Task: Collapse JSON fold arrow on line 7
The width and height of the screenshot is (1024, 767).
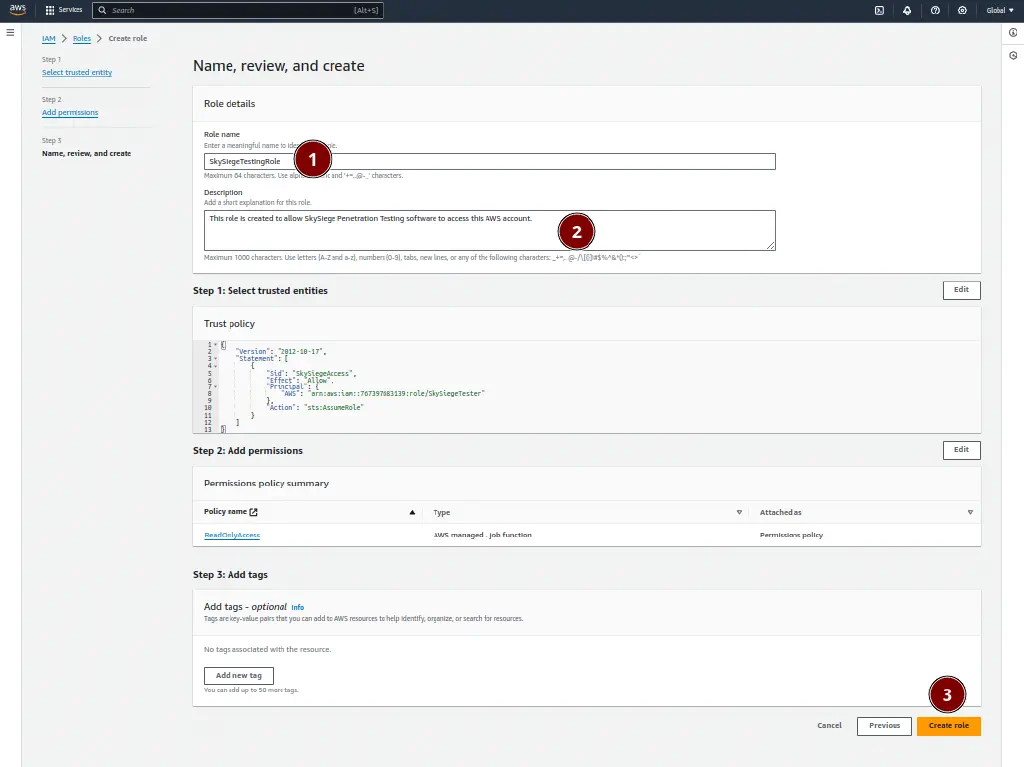Action: pos(216,387)
